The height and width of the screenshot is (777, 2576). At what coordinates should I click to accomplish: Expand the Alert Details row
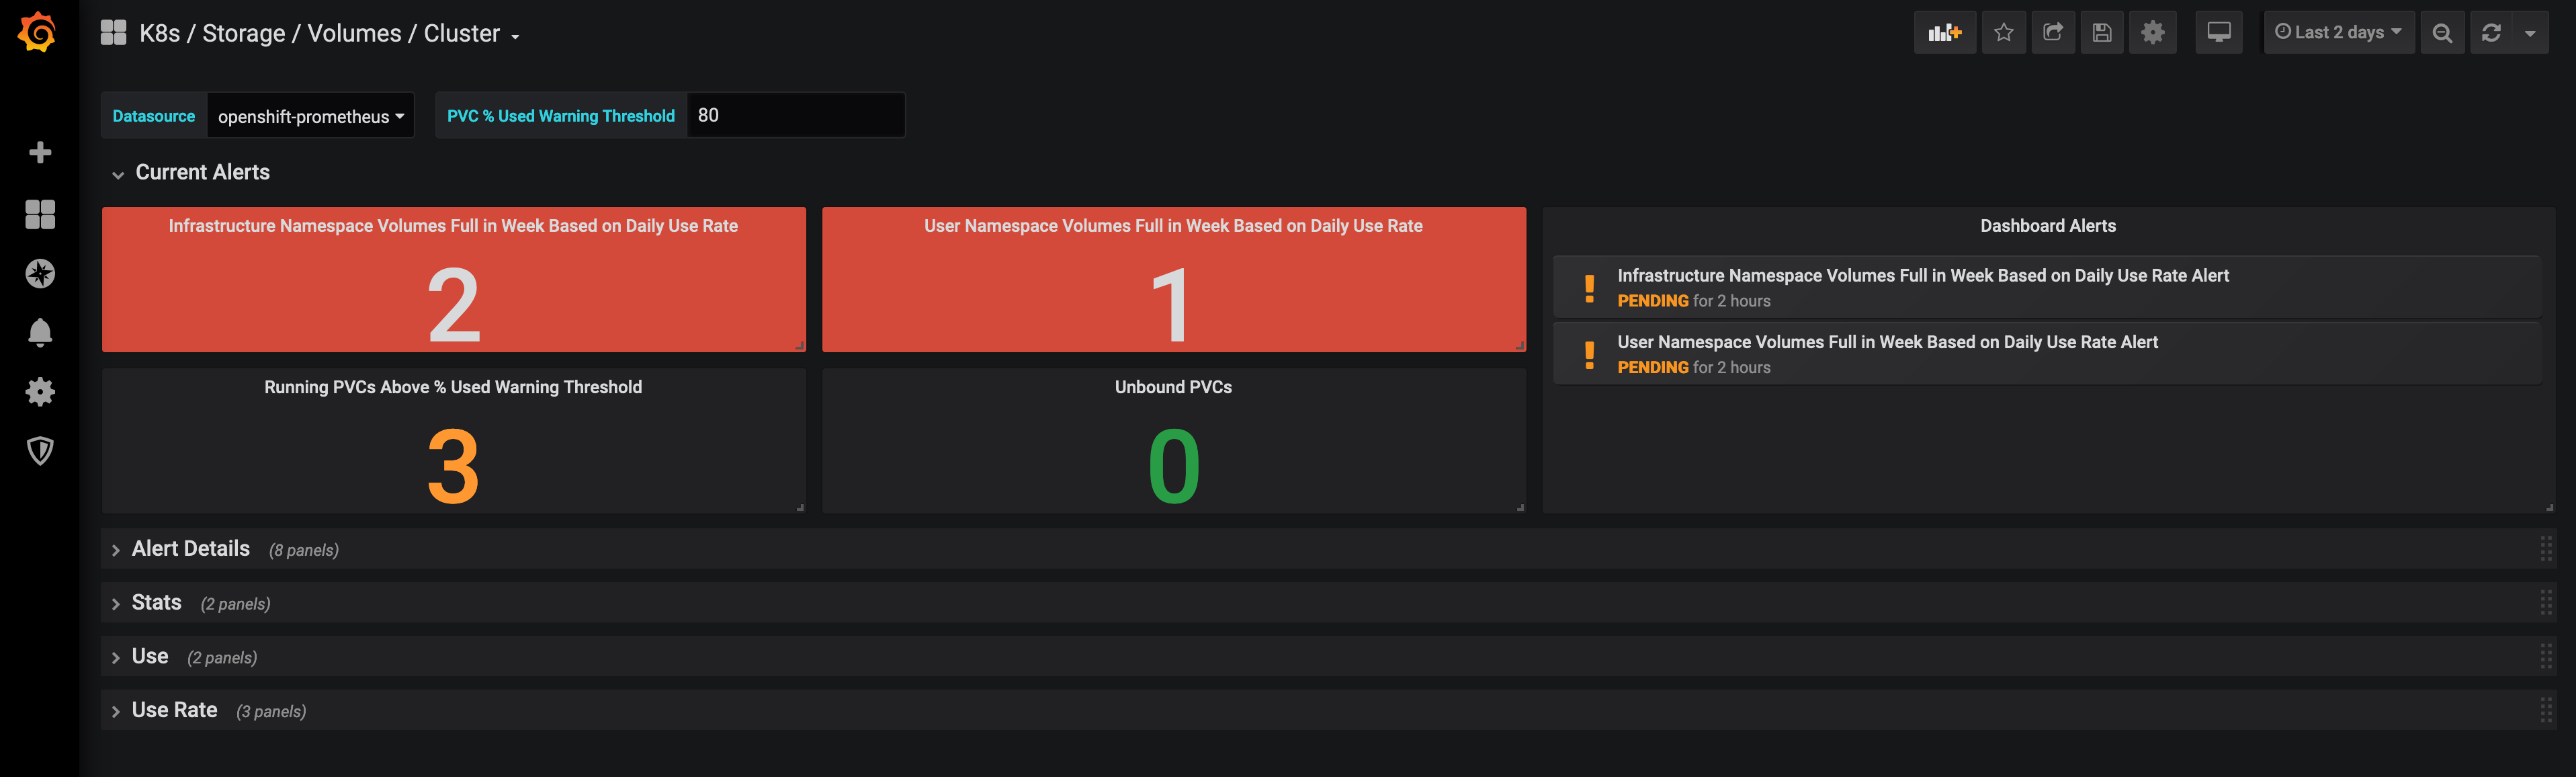pyautogui.click(x=190, y=549)
